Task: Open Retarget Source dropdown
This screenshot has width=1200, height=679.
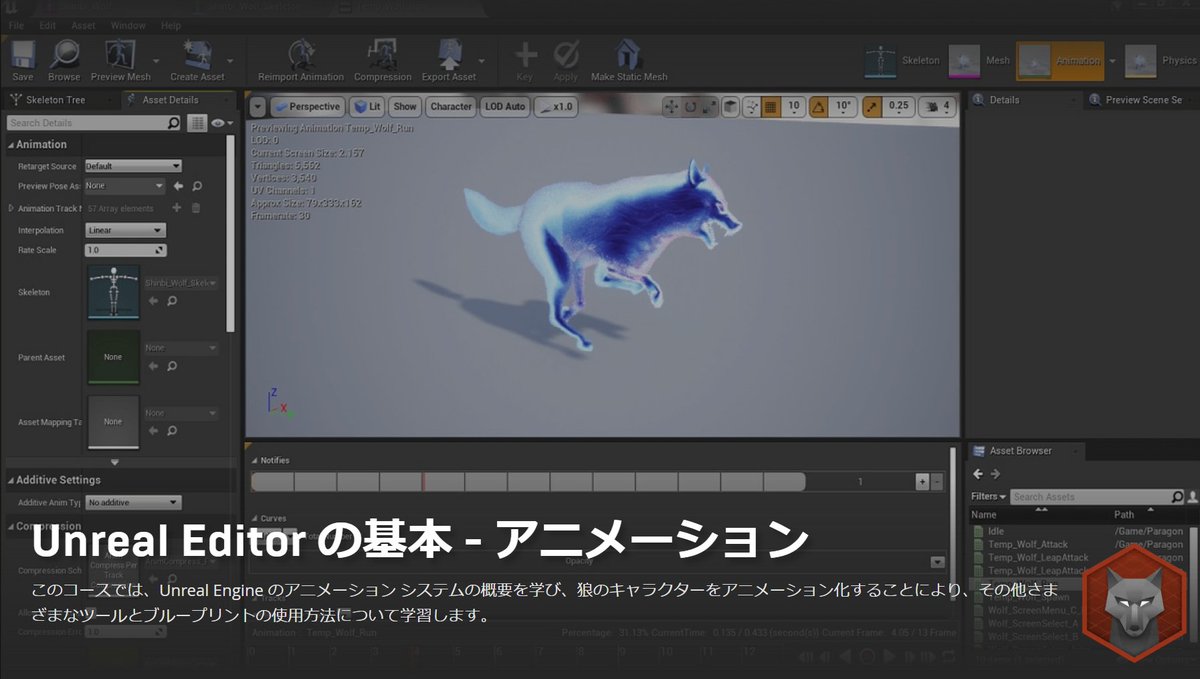Action: click(x=133, y=166)
